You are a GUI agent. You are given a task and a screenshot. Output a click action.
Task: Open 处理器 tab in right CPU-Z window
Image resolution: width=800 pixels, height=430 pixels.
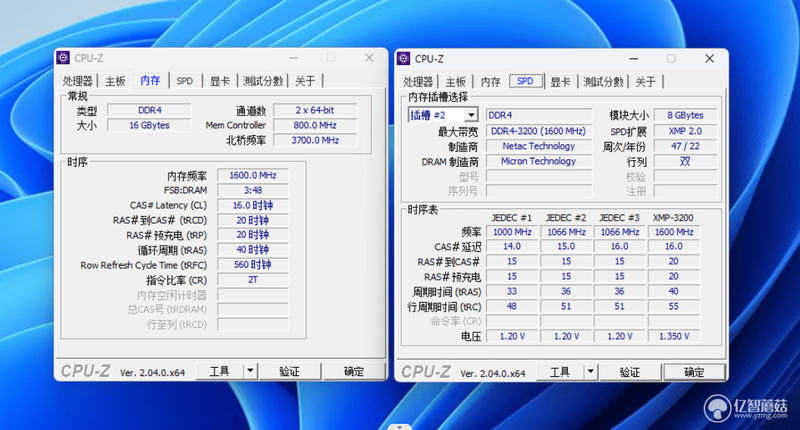coord(418,82)
